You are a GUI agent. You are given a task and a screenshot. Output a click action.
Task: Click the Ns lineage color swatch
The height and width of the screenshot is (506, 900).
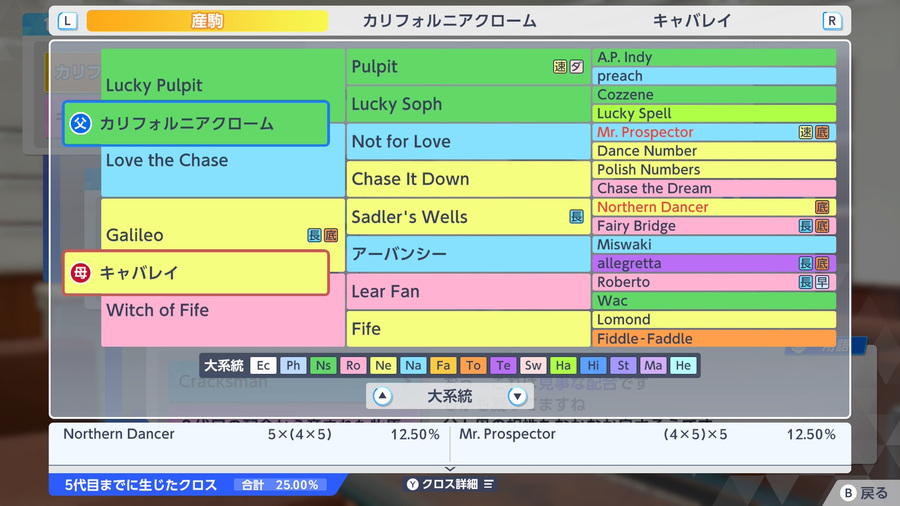point(323,365)
